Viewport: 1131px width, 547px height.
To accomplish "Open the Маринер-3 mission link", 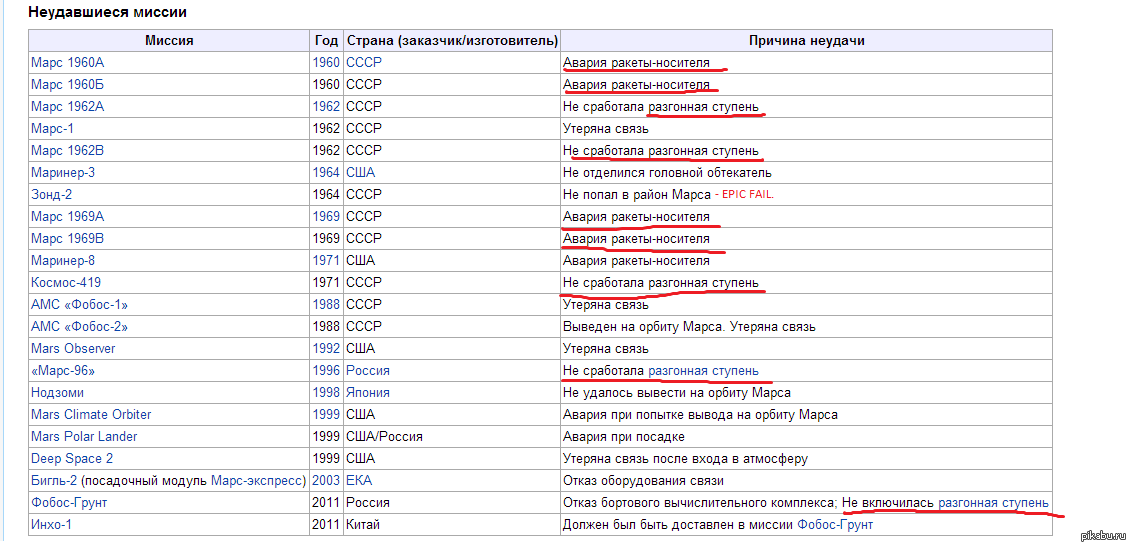I will pos(63,172).
